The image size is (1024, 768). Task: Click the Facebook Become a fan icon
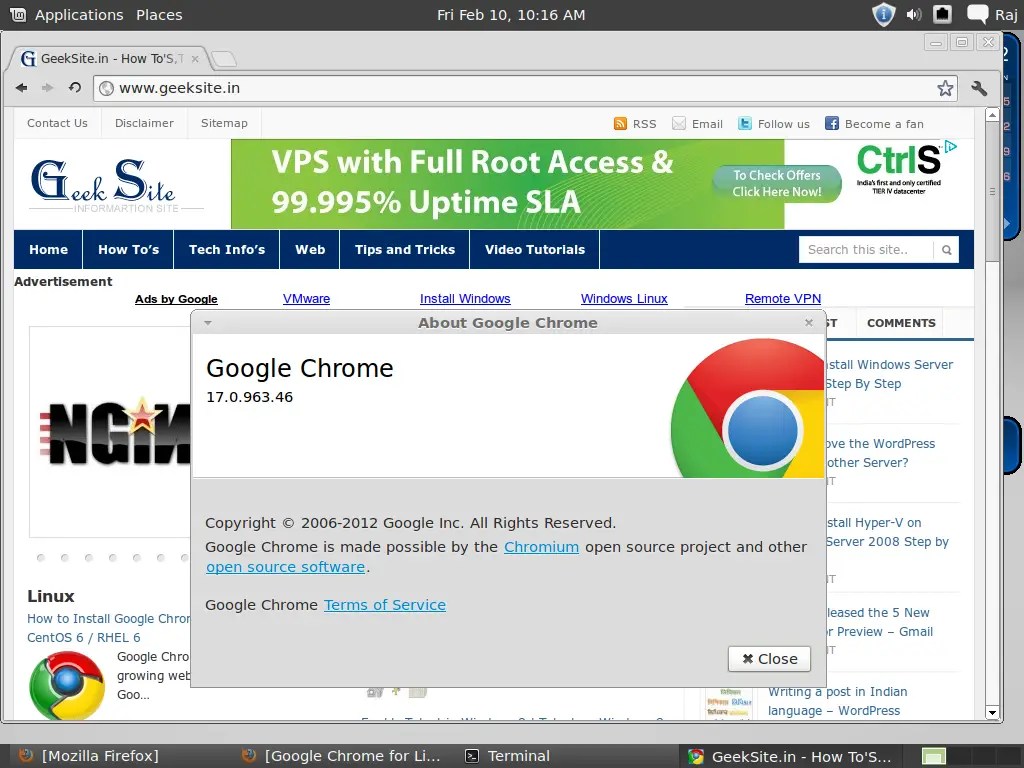(831, 123)
